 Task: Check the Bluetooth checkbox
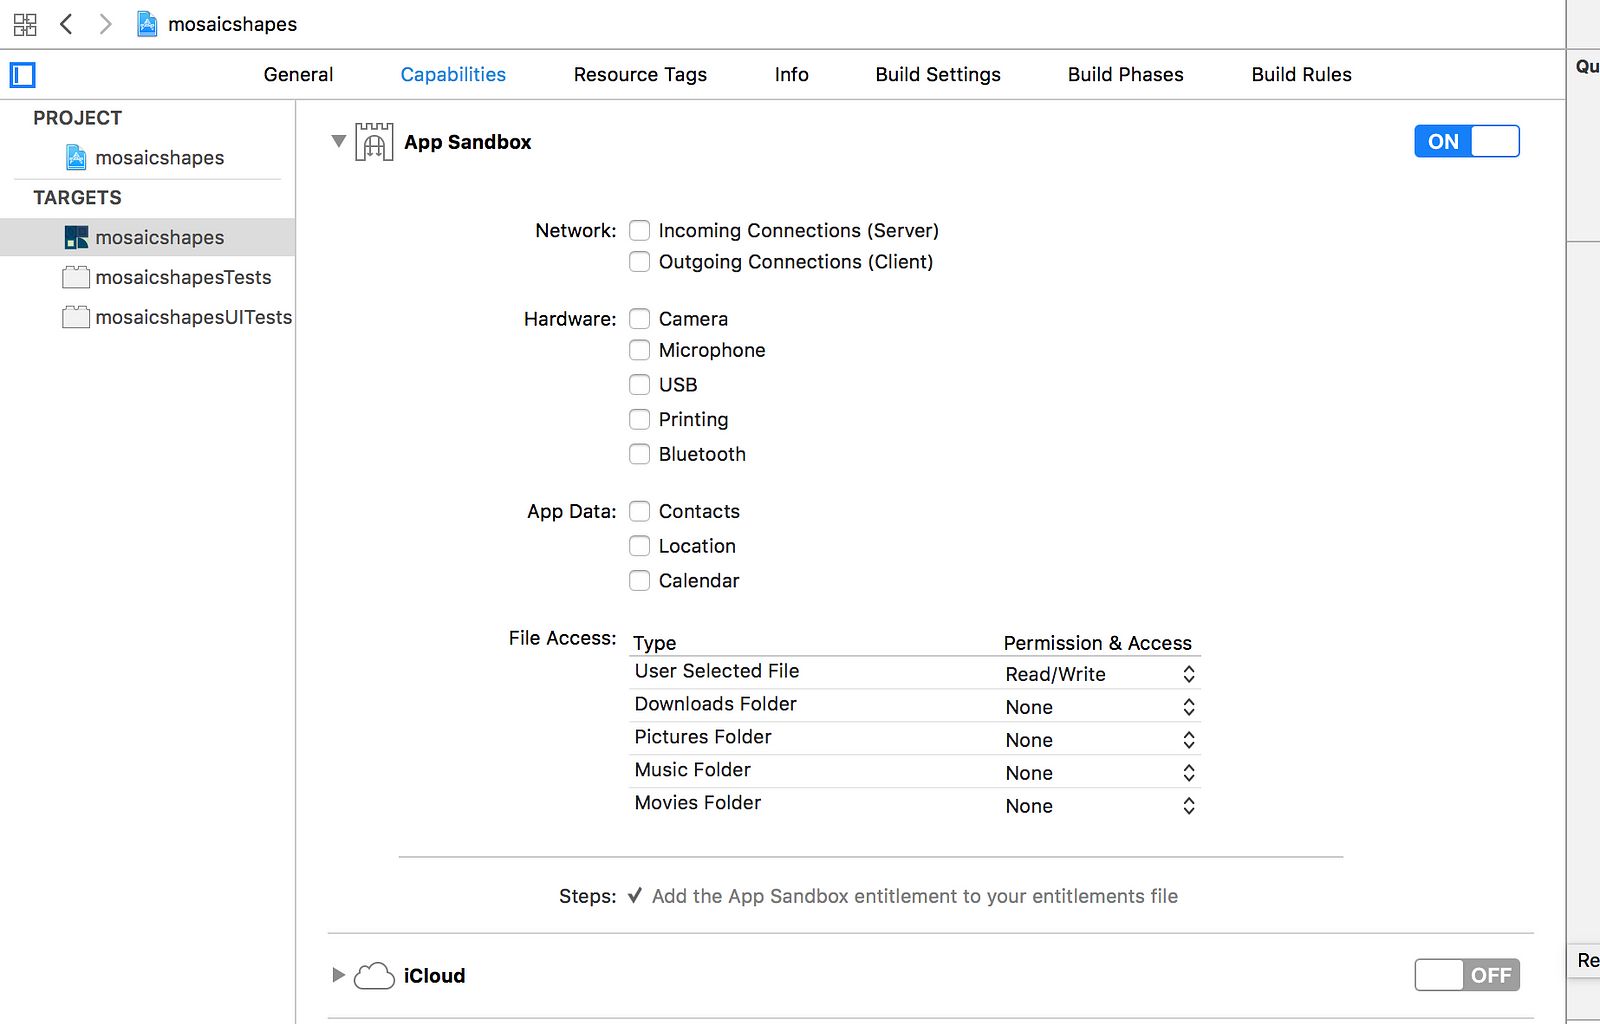(640, 454)
